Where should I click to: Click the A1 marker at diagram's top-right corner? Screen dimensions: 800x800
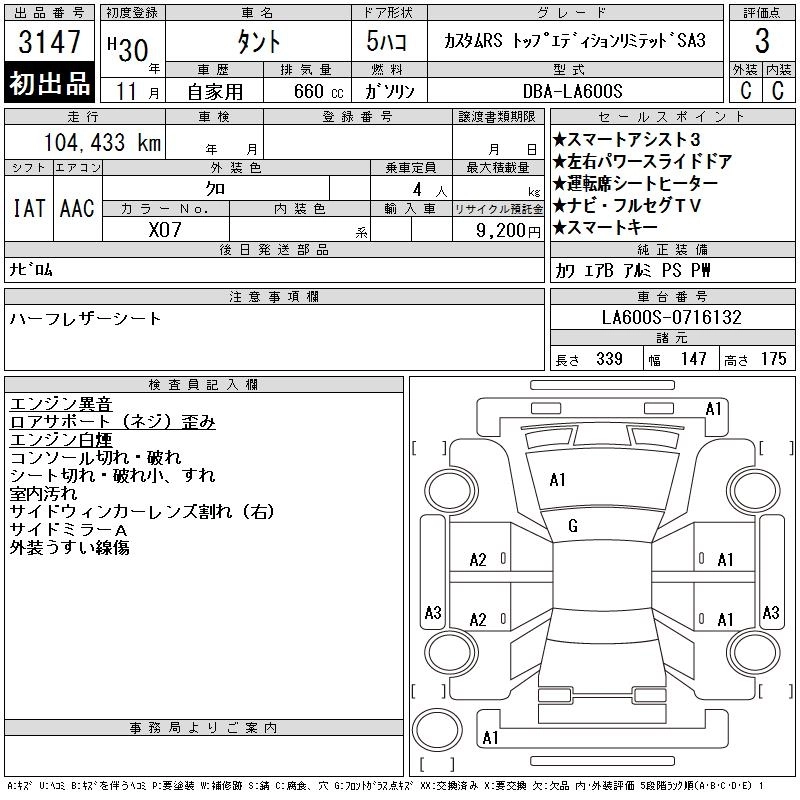(713, 408)
